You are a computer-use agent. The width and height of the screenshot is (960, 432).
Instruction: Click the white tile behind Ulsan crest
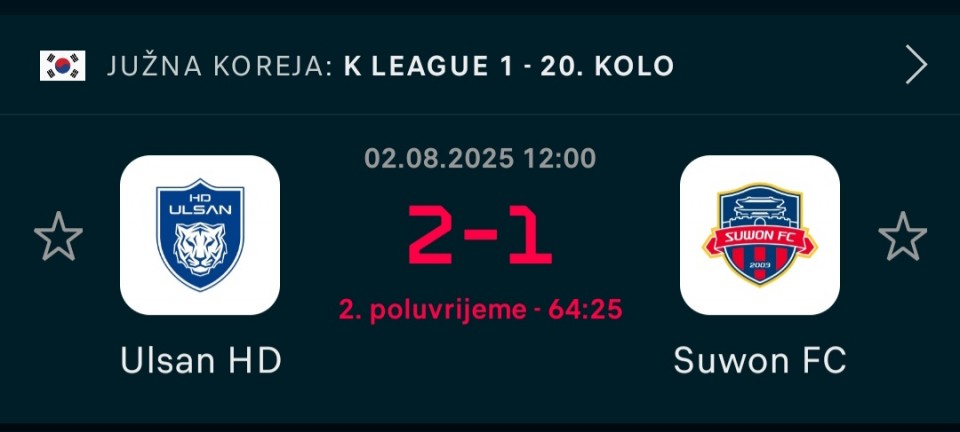pyautogui.click(x=200, y=235)
